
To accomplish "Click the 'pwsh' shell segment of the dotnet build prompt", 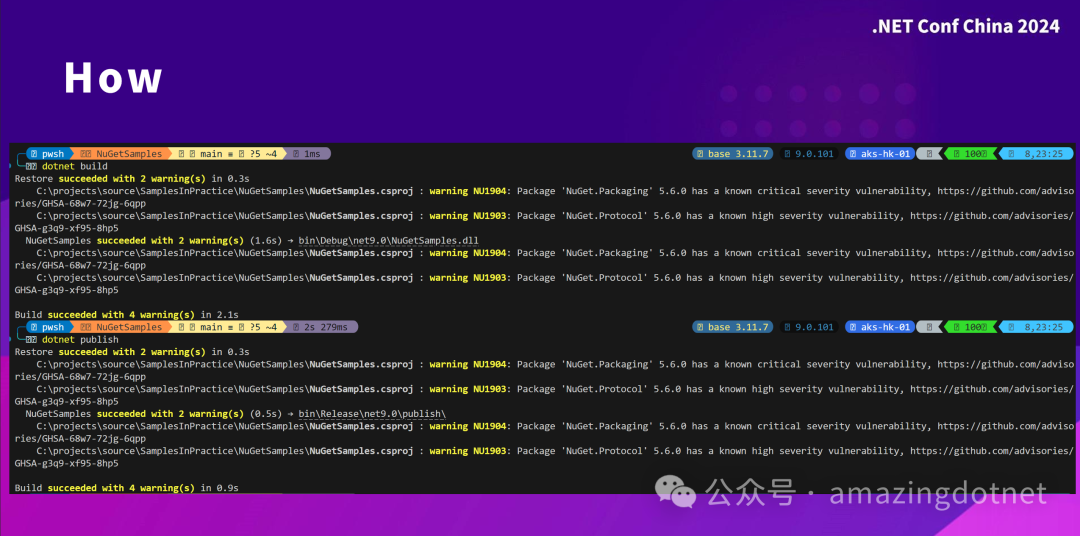I will click(x=47, y=154).
